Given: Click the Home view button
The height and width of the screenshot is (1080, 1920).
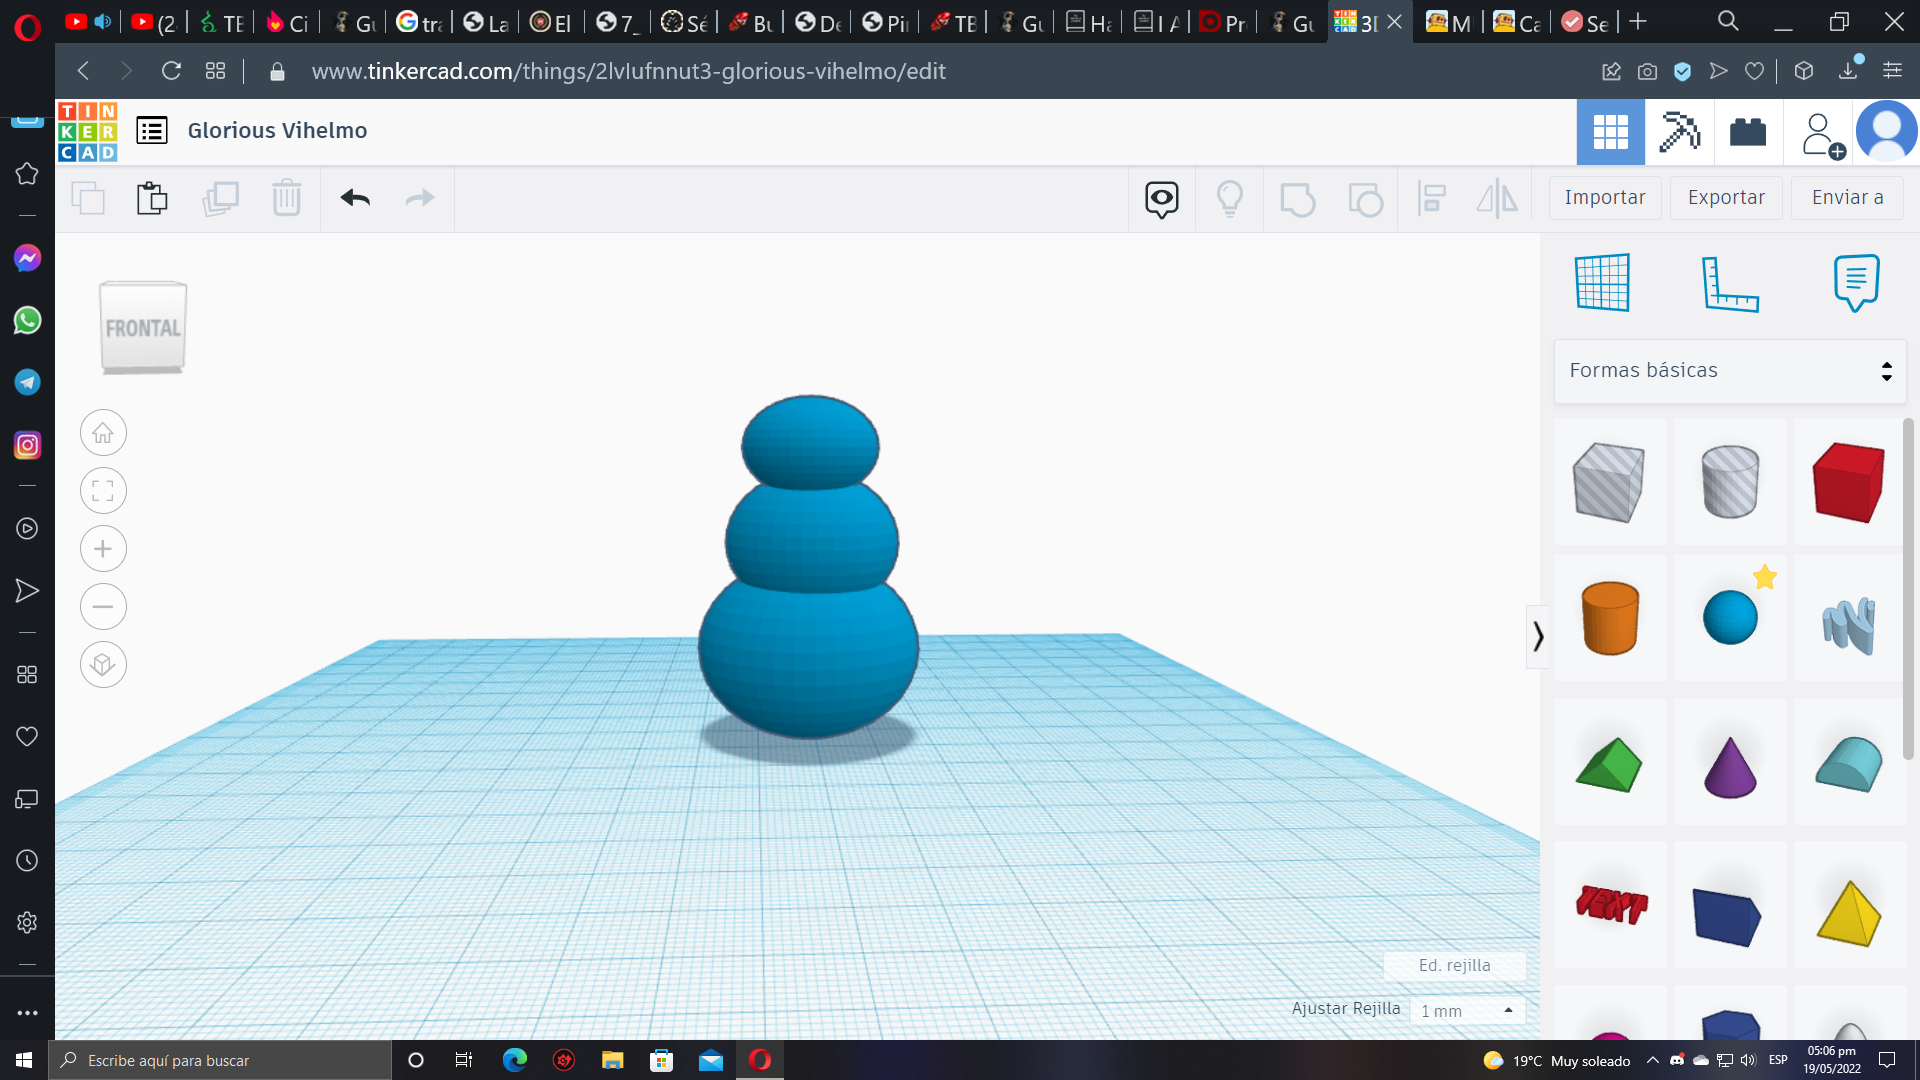Looking at the screenshot, I should tap(103, 433).
